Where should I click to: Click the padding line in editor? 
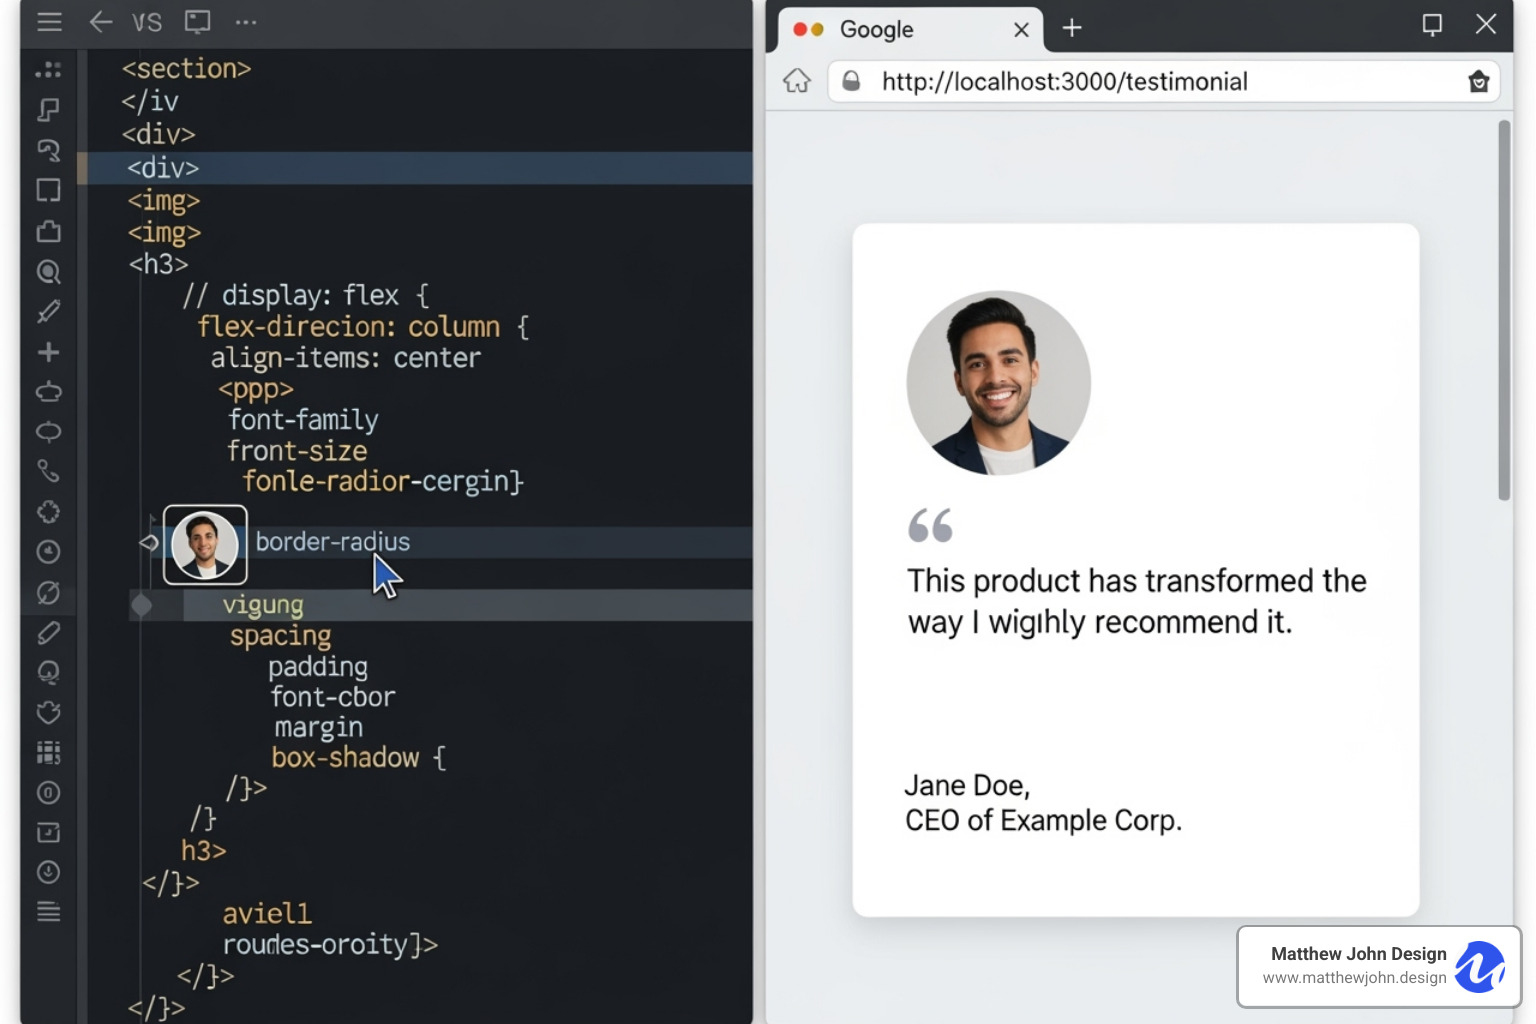[x=318, y=667]
